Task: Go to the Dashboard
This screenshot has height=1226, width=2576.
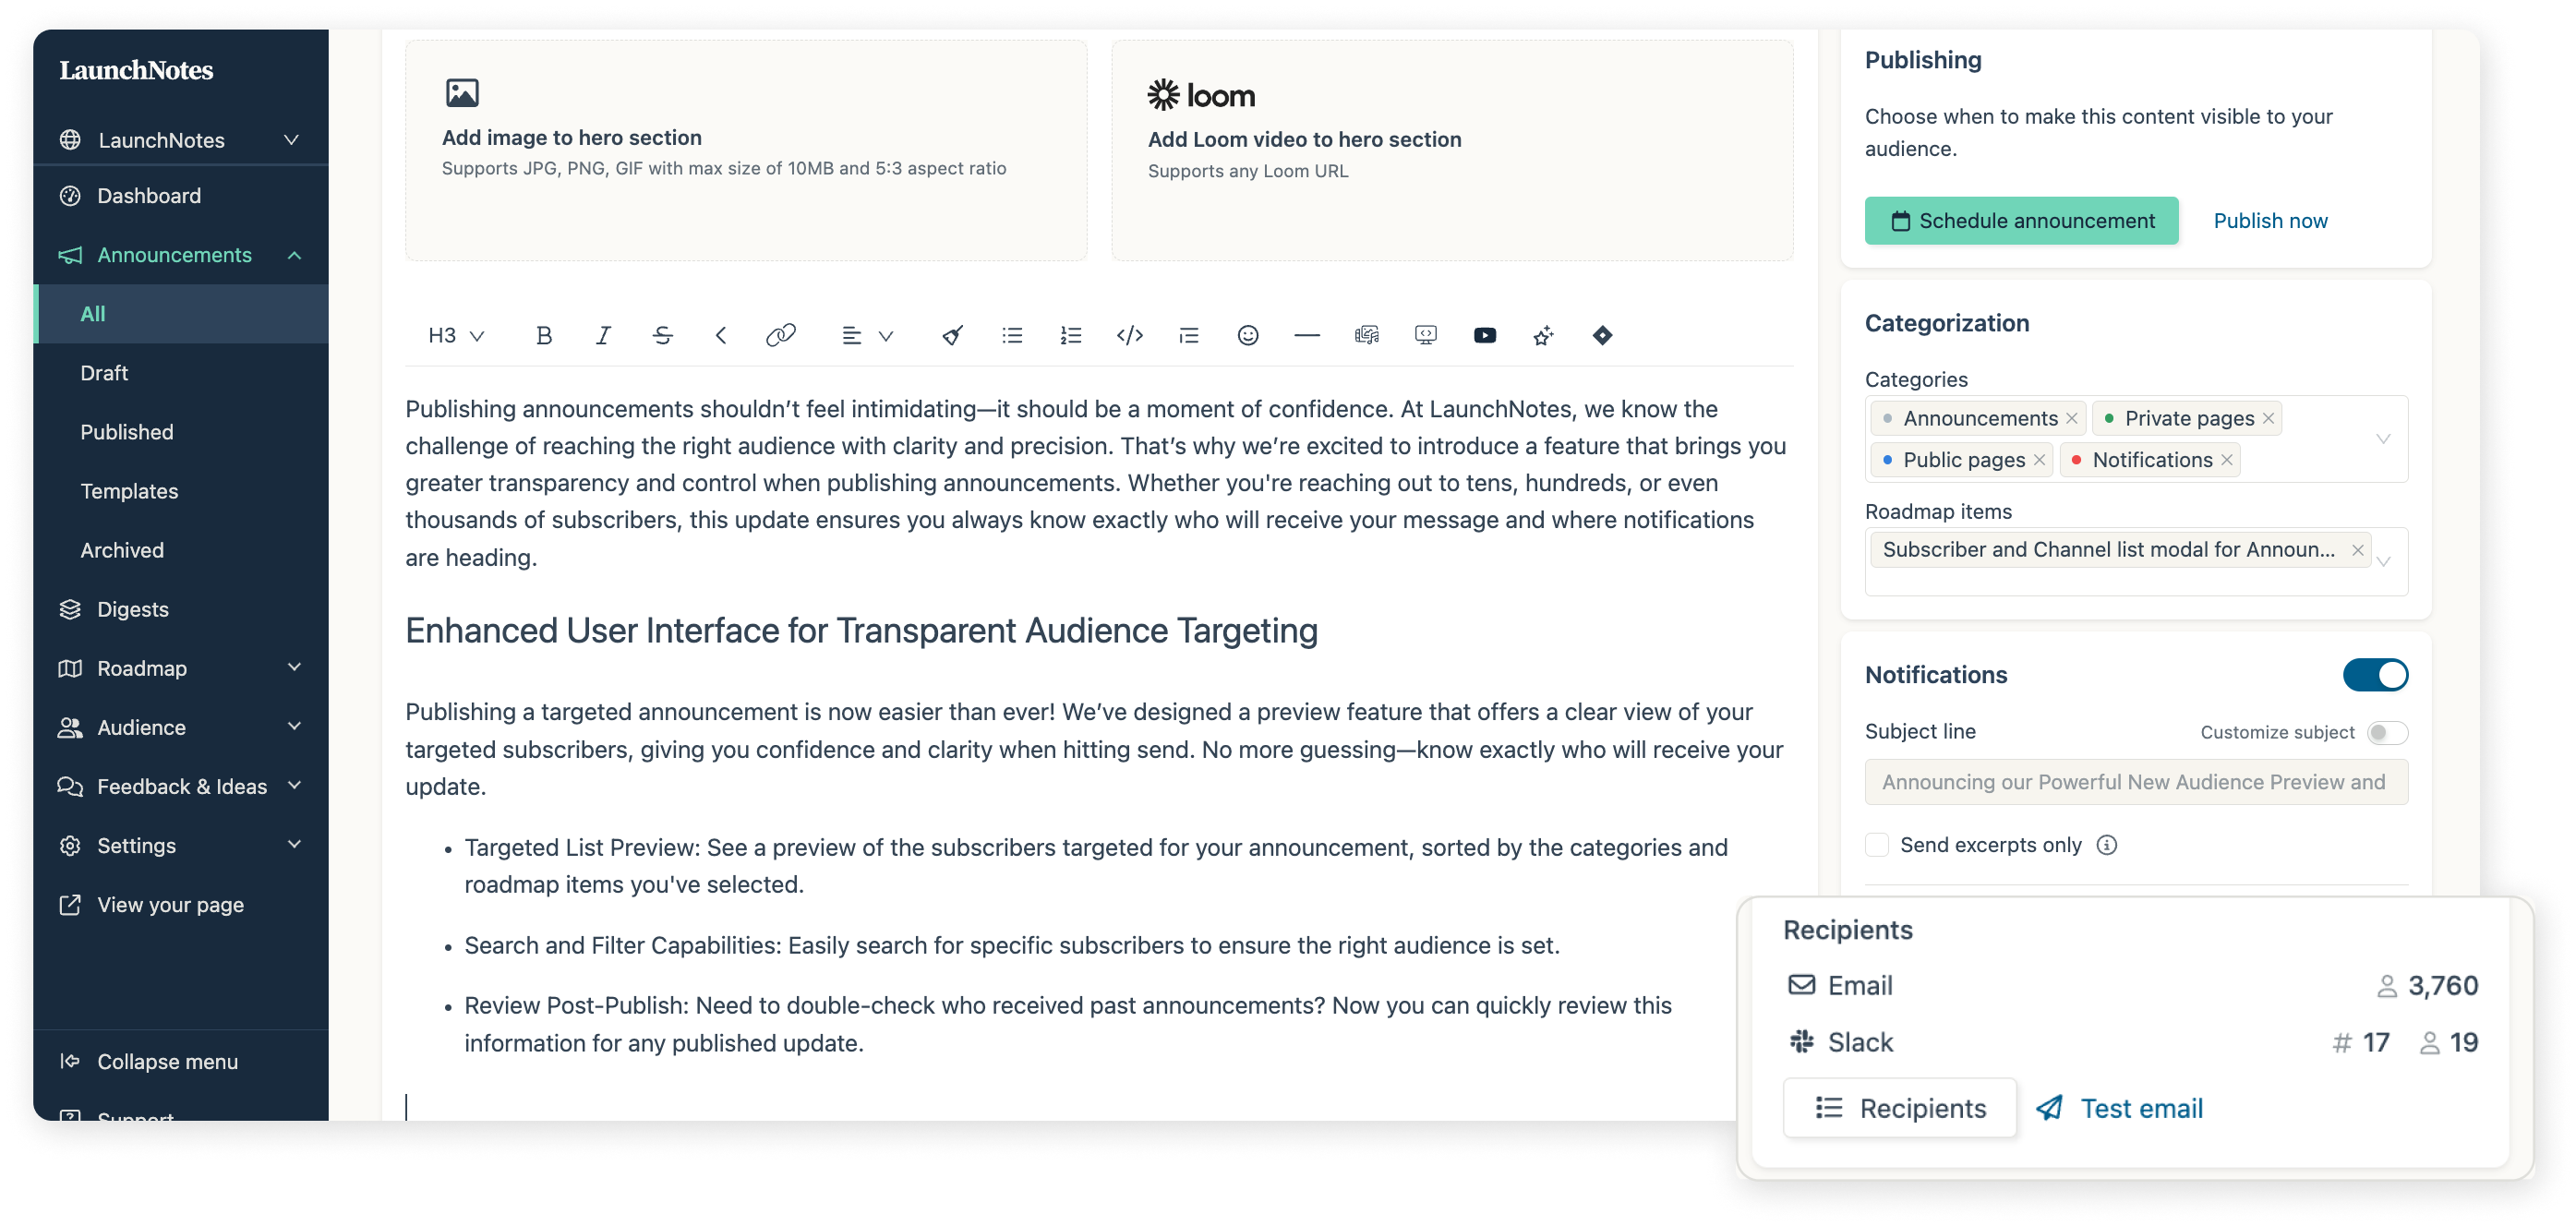Action: pos(180,196)
